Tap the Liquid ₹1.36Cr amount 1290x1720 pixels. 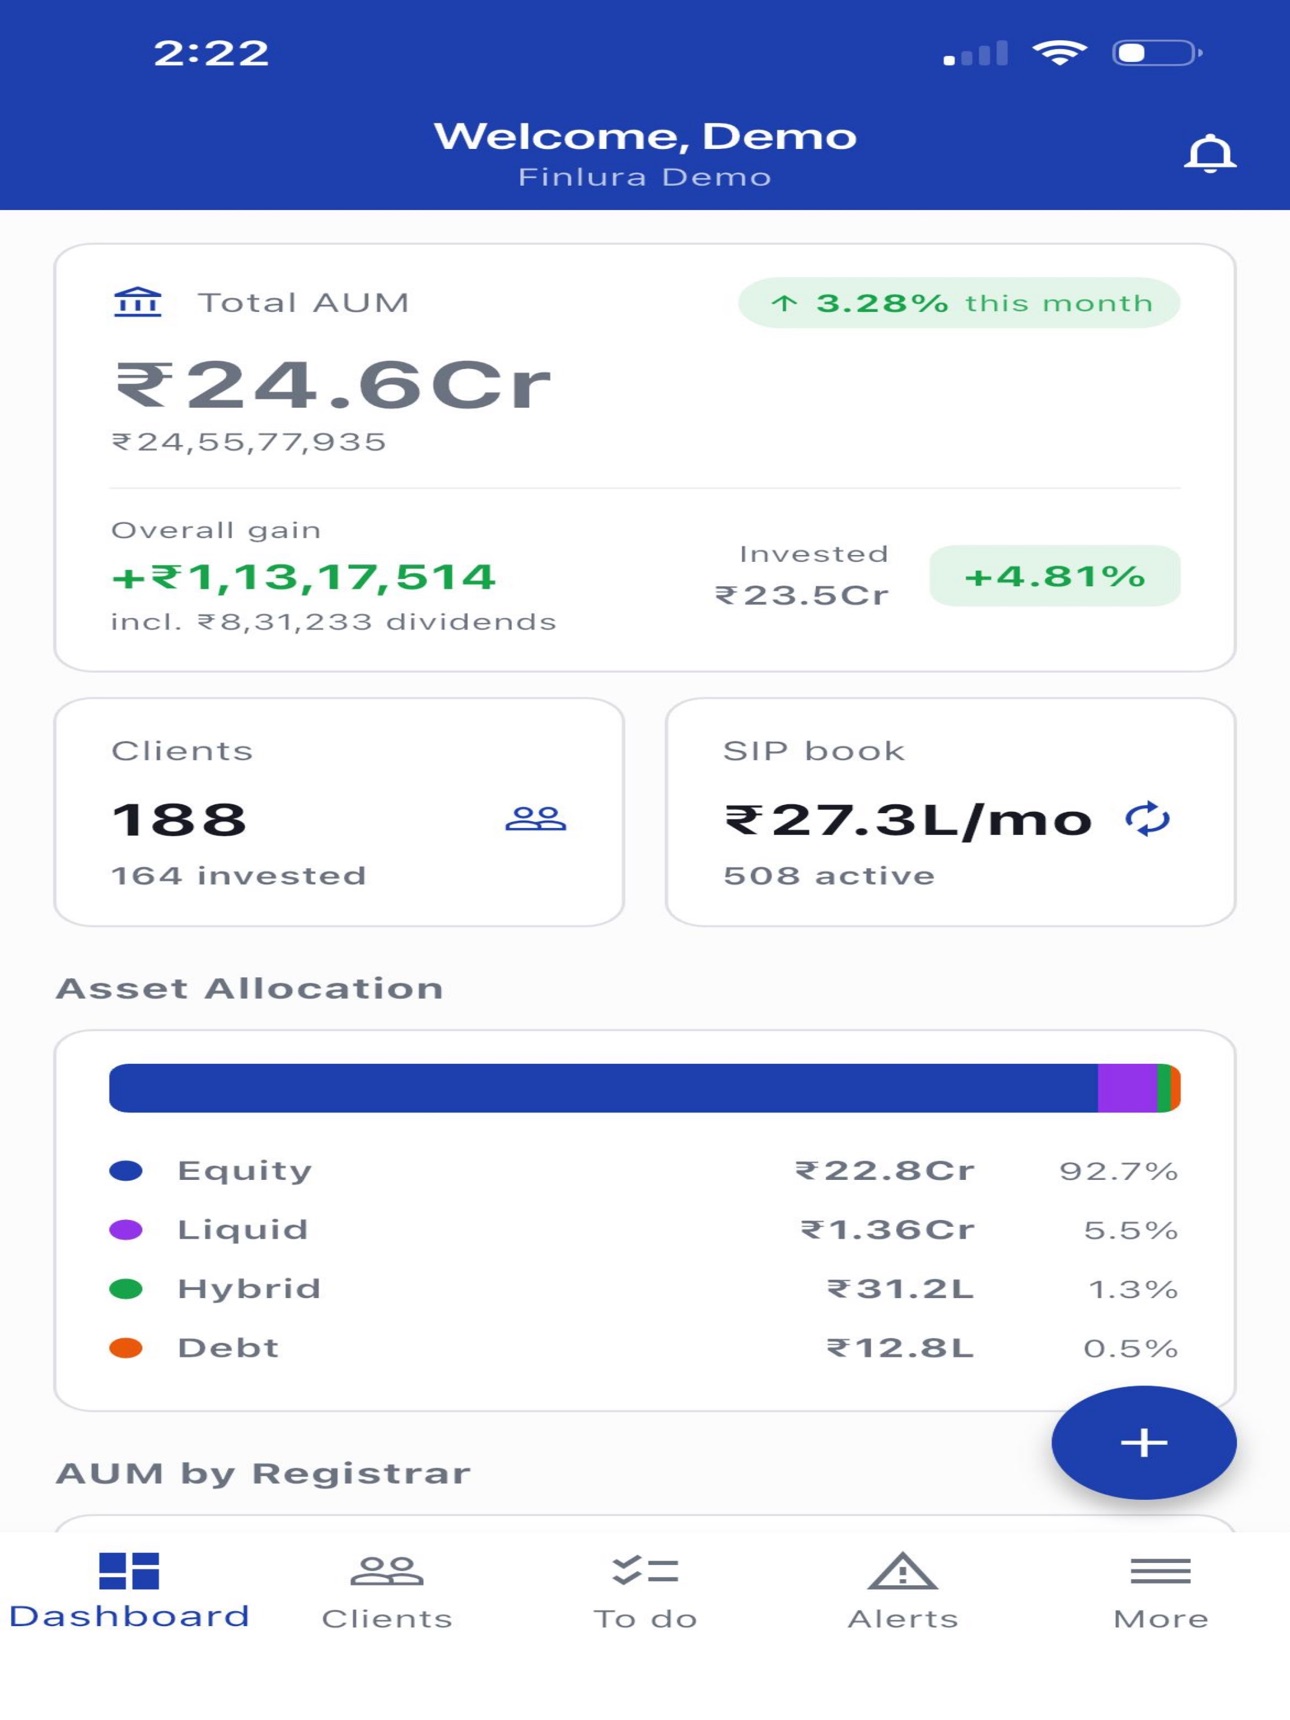(x=888, y=1230)
